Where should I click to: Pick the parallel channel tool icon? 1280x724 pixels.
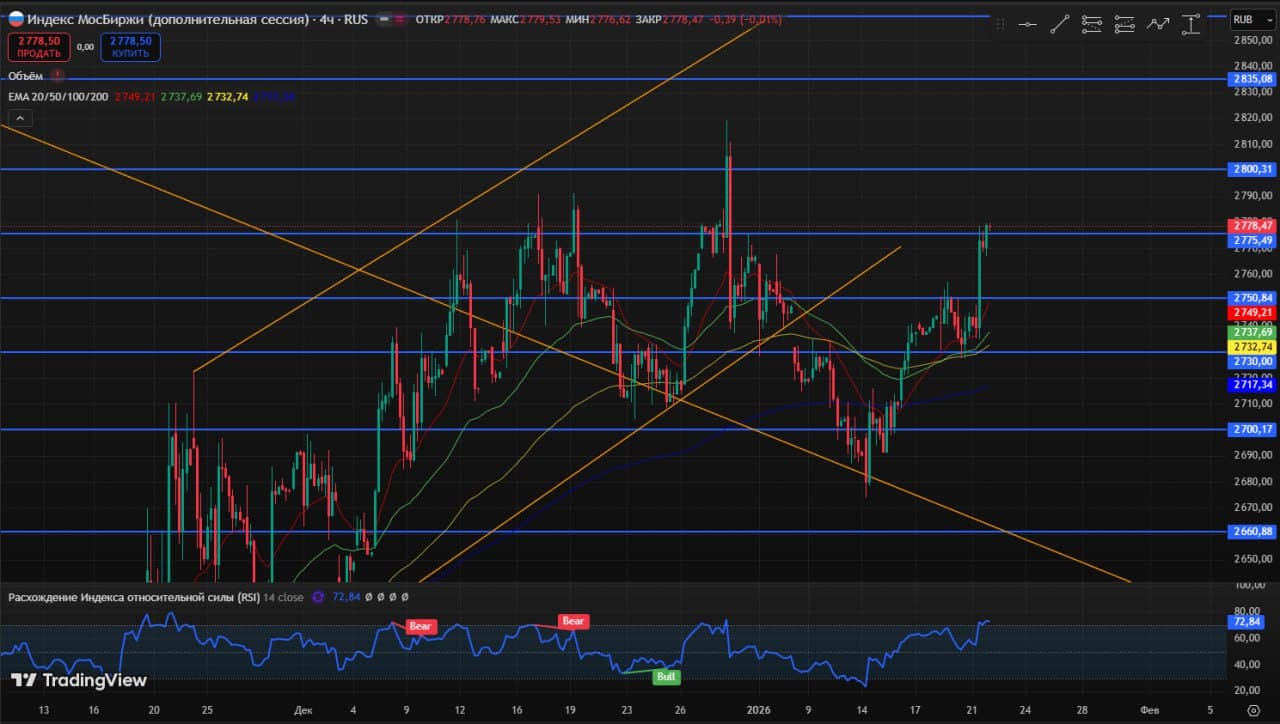(1125, 25)
